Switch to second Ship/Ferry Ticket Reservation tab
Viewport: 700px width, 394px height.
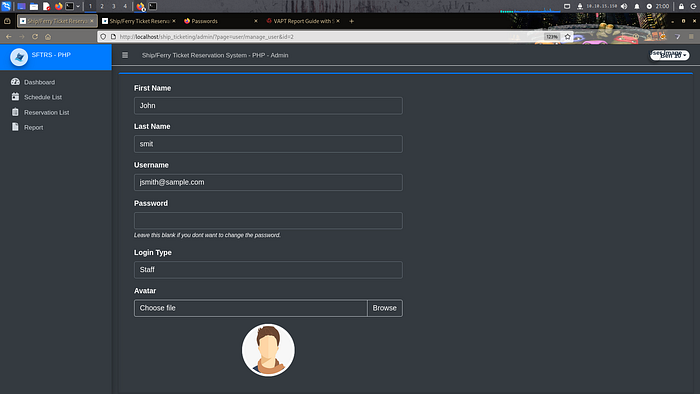pyautogui.click(x=138, y=21)
